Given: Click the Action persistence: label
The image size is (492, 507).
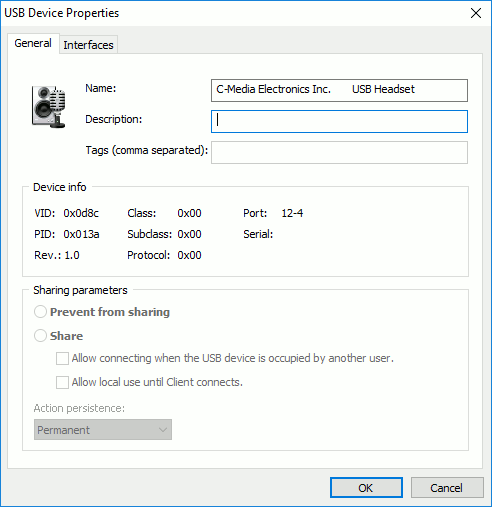Looking at the screenshot, I should (79, 408).
